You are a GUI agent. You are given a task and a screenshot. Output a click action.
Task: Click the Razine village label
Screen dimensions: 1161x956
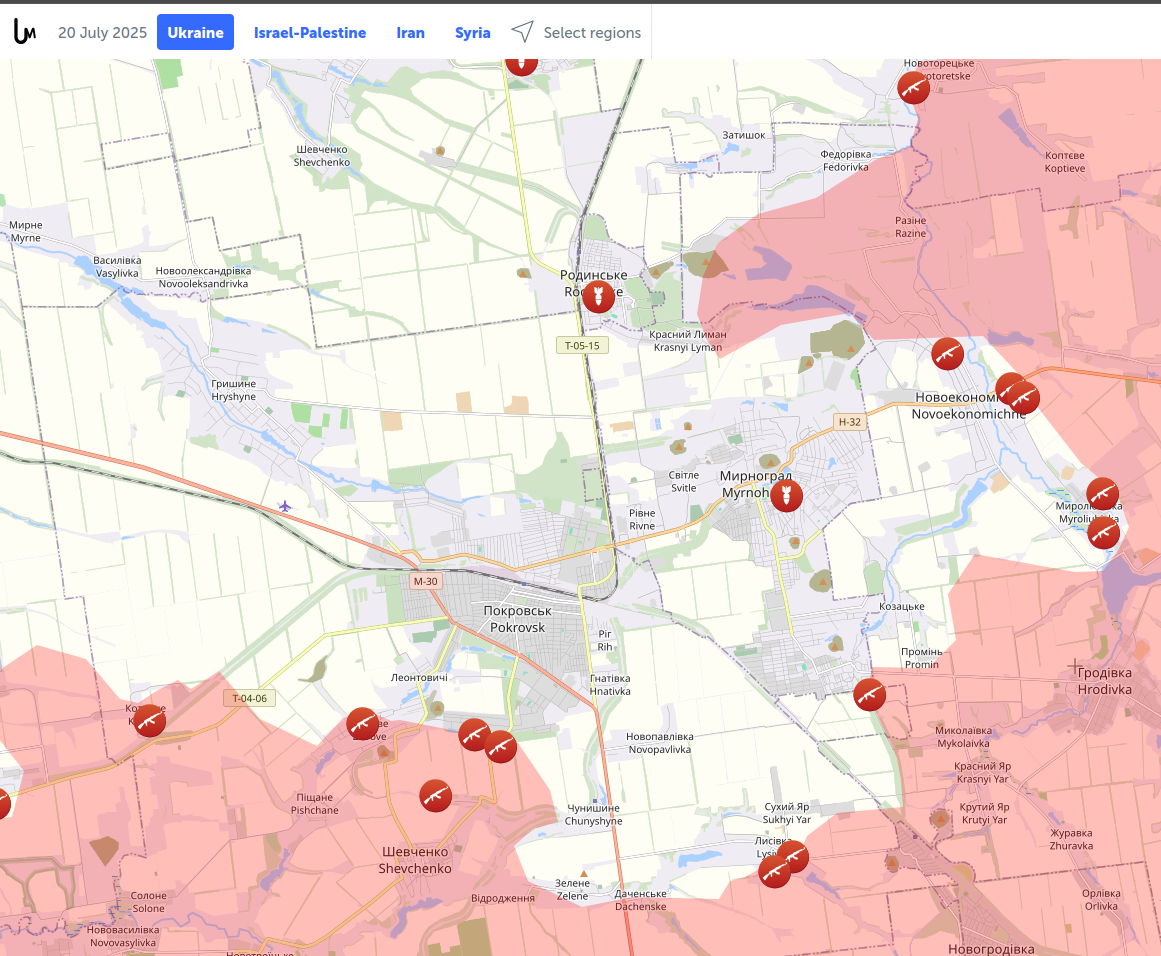click(x=911, y=227)
